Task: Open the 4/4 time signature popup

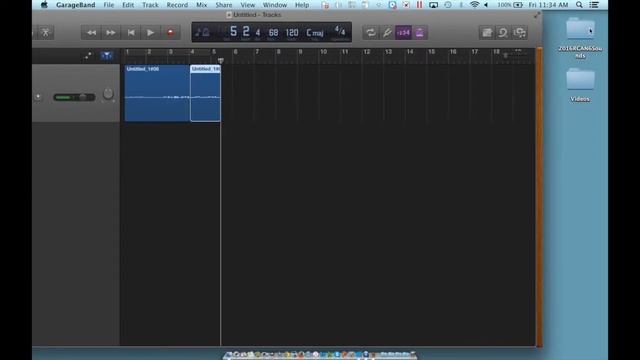Action: pyautogui.click(x=340, y=31)
